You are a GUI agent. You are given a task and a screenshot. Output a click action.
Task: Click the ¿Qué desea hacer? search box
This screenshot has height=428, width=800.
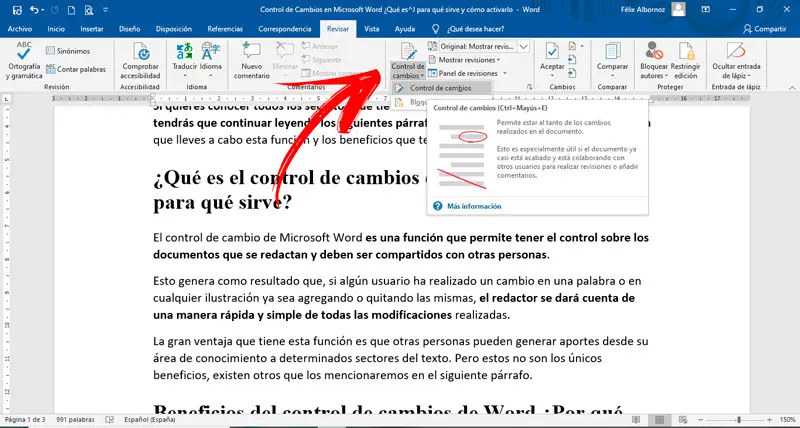click(475, 29)
